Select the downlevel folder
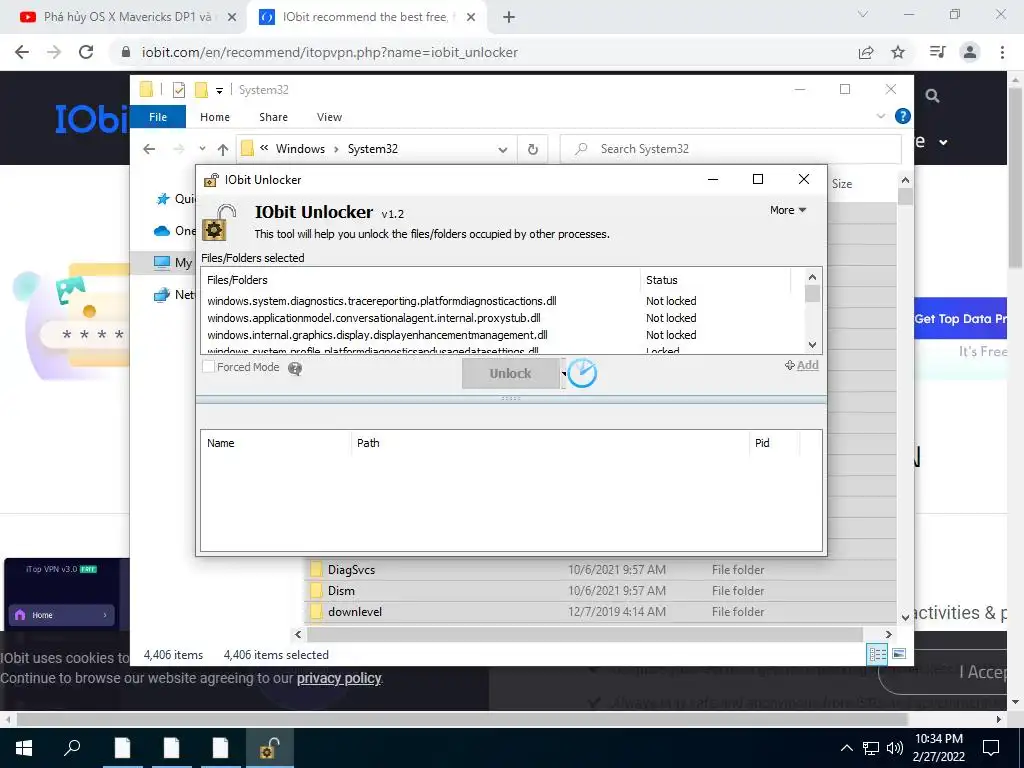 point(355,612)
